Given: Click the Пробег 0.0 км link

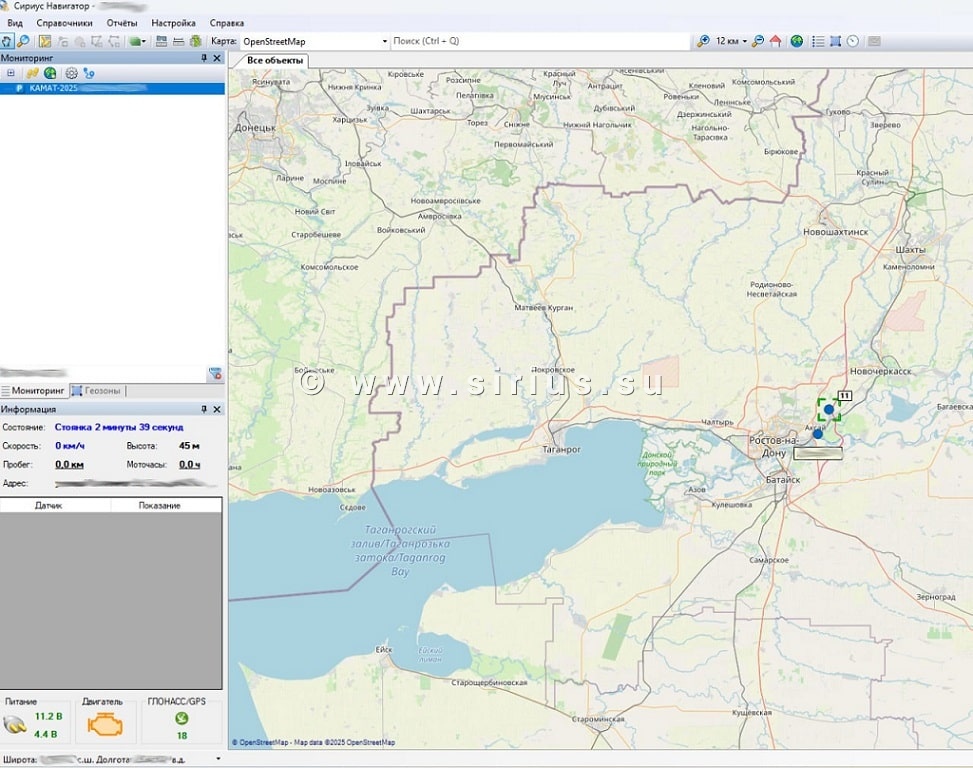Looking at the screenshot, I should [69, 465].
